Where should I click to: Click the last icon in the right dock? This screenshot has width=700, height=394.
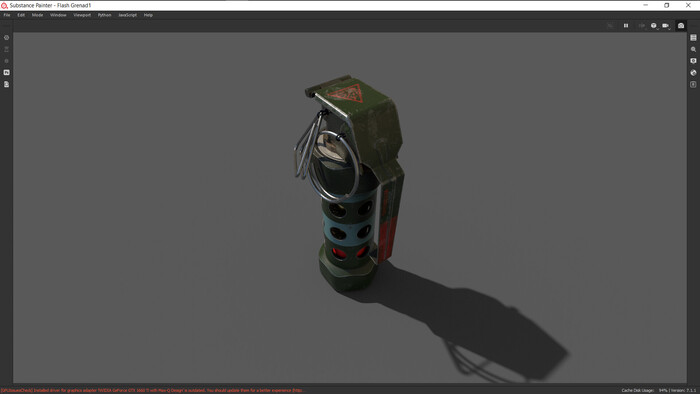coord(693,84)
